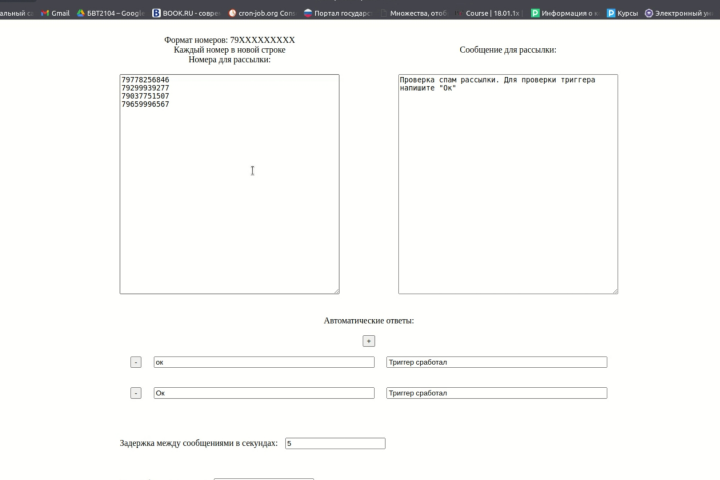Click the 'Формат номеров: 79XXXXXXXXX' text

(230, 40)
